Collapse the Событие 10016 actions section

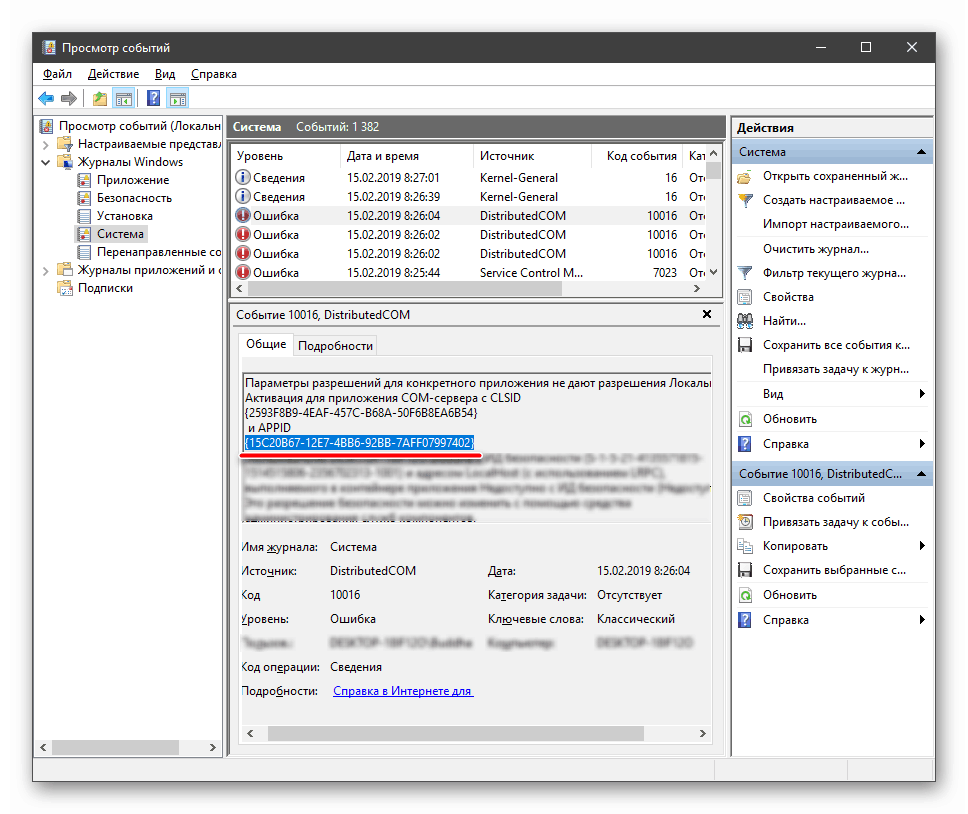pyautogui.click(x=921, y=474)
